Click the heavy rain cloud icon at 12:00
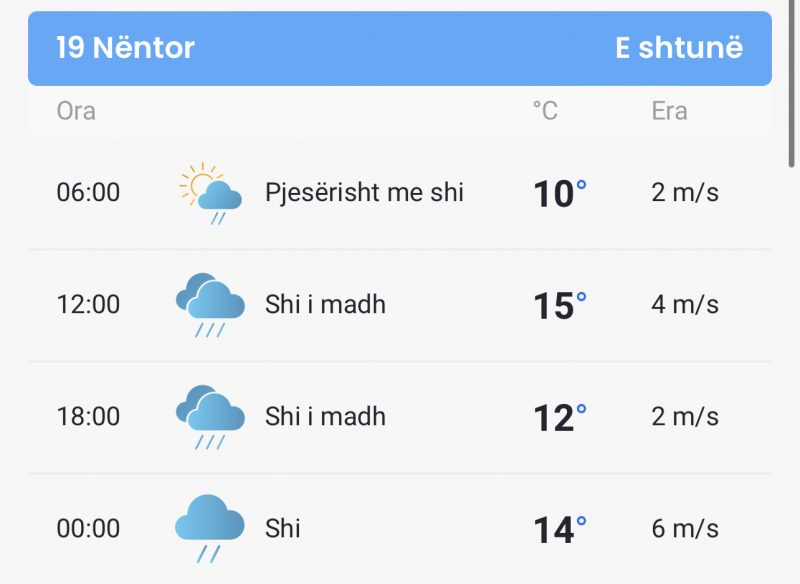Image resolution: width=800 pixels, height=584 pixels. (x=210, y=305)
